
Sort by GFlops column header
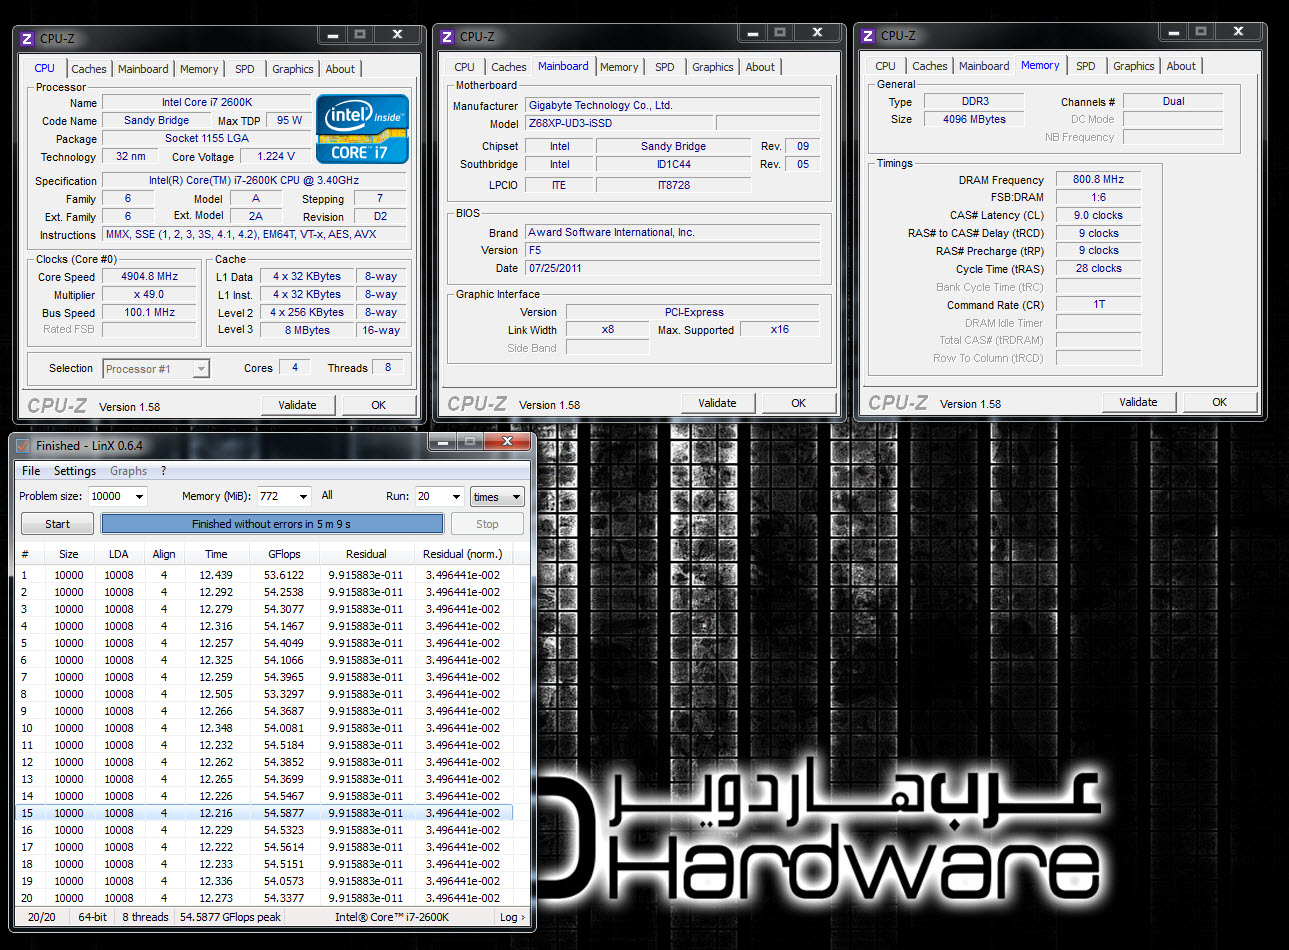click(x=284, y=554)
